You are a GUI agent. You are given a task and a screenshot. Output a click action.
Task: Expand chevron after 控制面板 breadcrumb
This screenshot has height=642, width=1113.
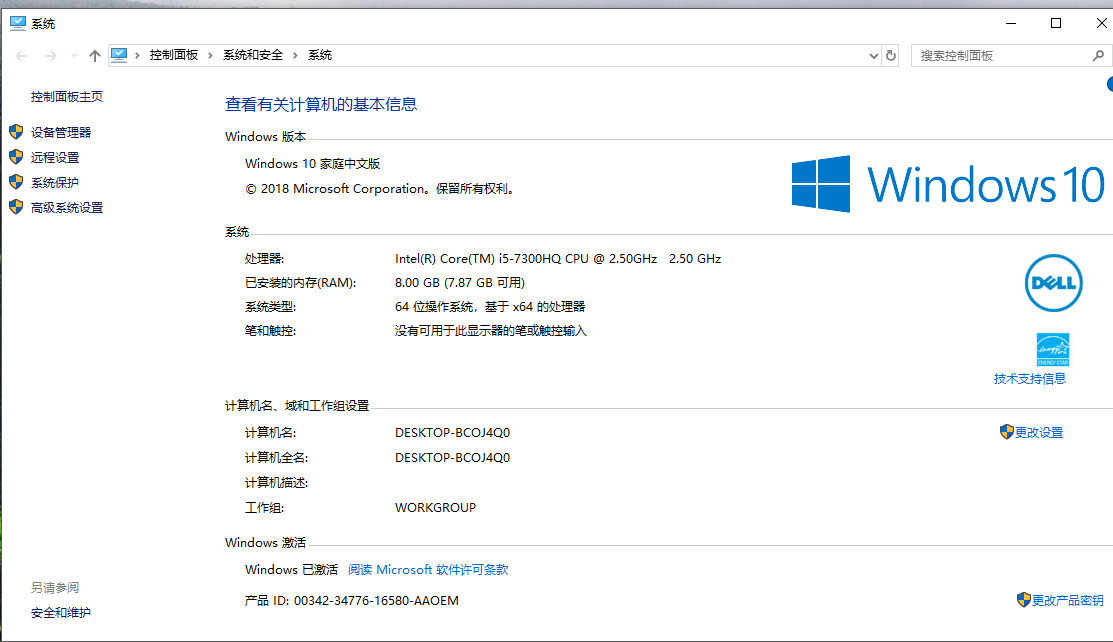(210, 55)
